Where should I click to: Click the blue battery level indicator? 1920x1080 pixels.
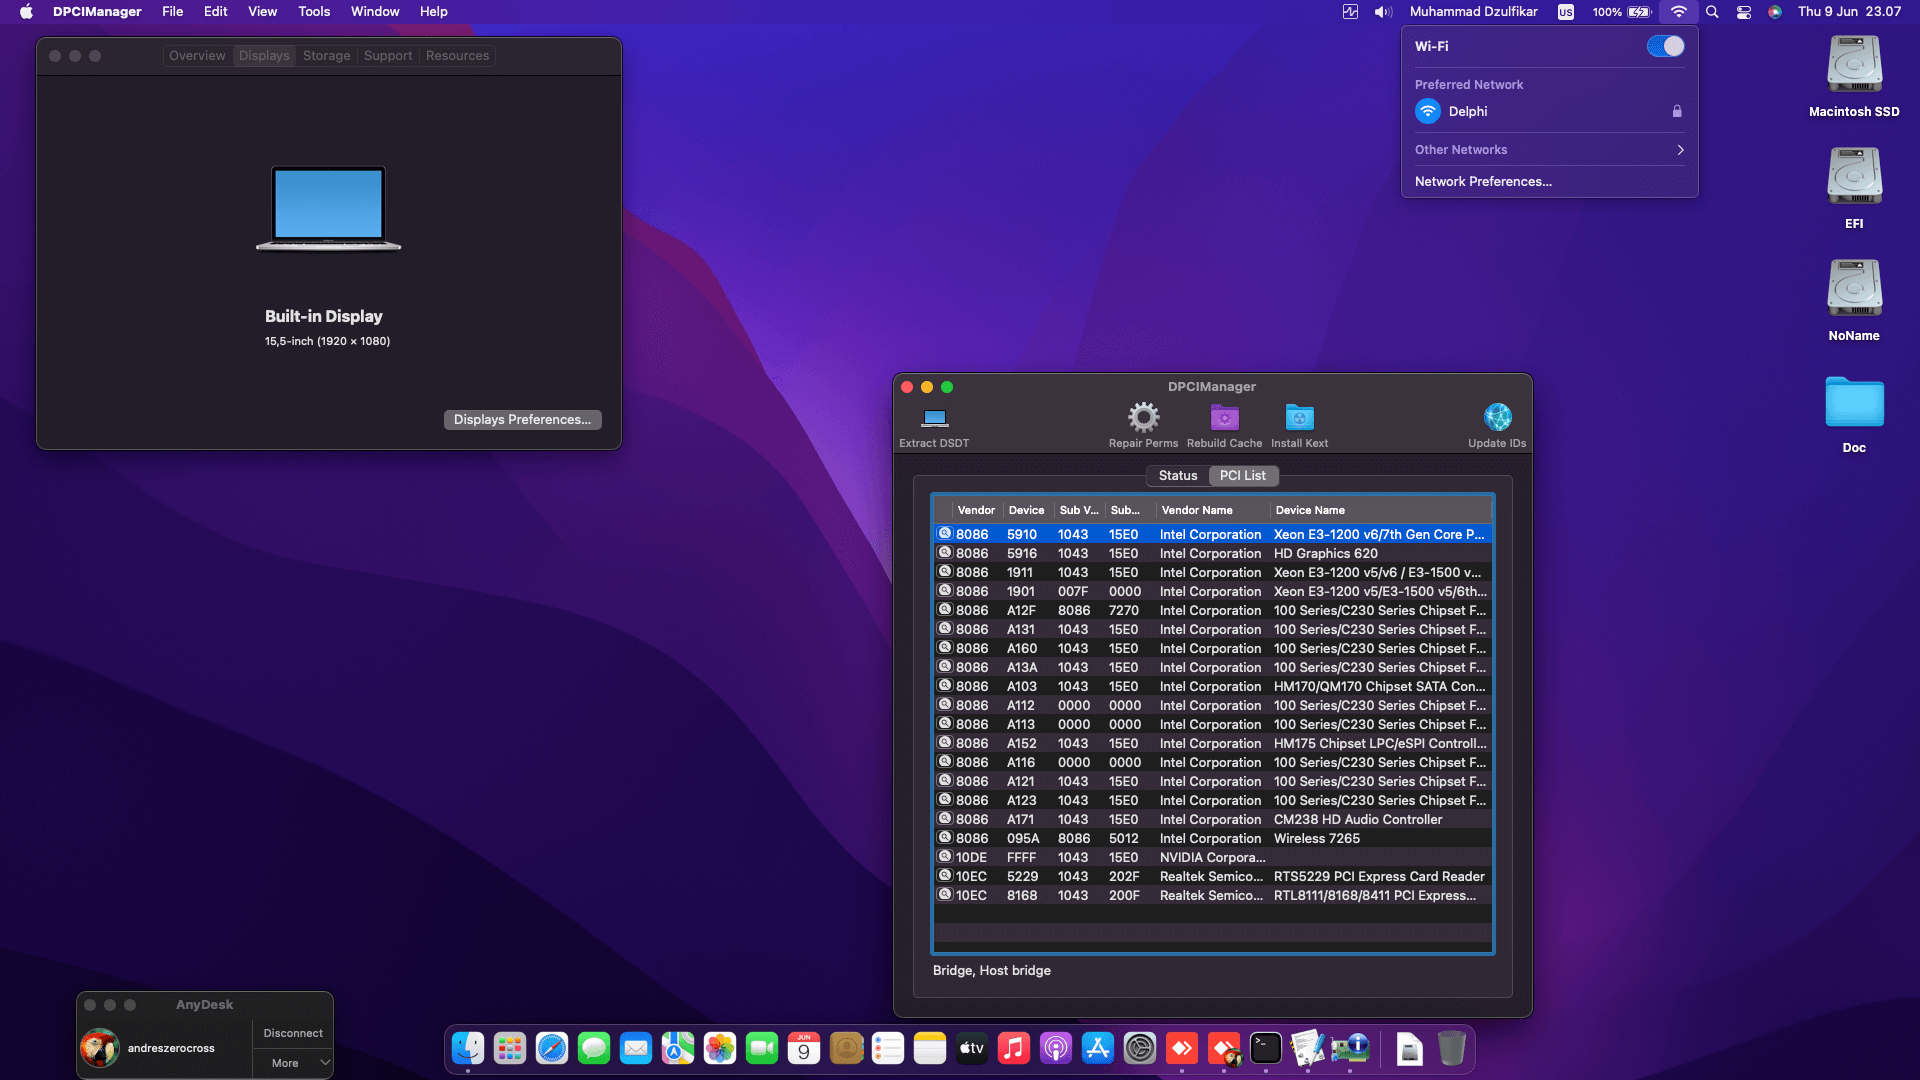click(x=1640, y=12)
